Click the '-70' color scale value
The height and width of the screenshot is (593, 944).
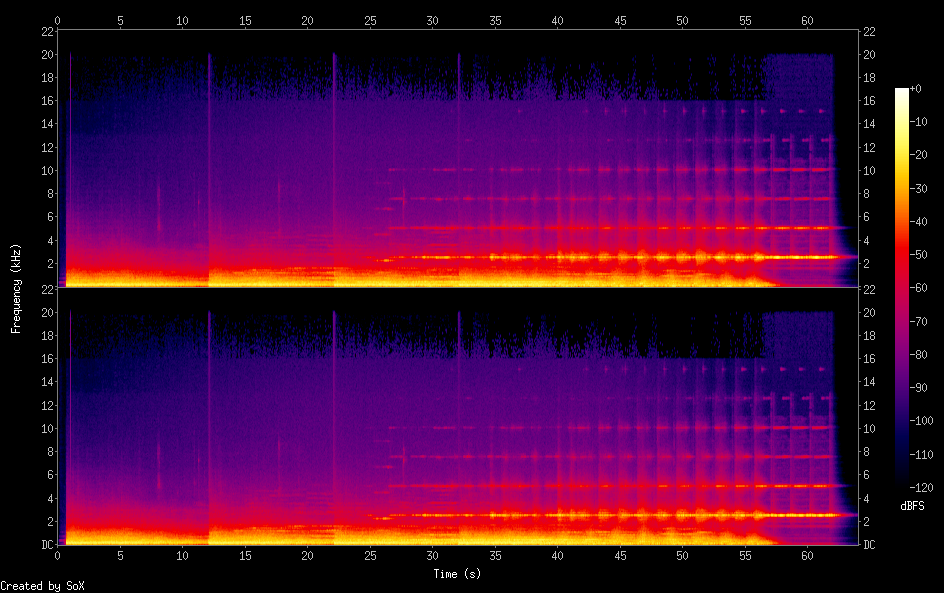919,321
